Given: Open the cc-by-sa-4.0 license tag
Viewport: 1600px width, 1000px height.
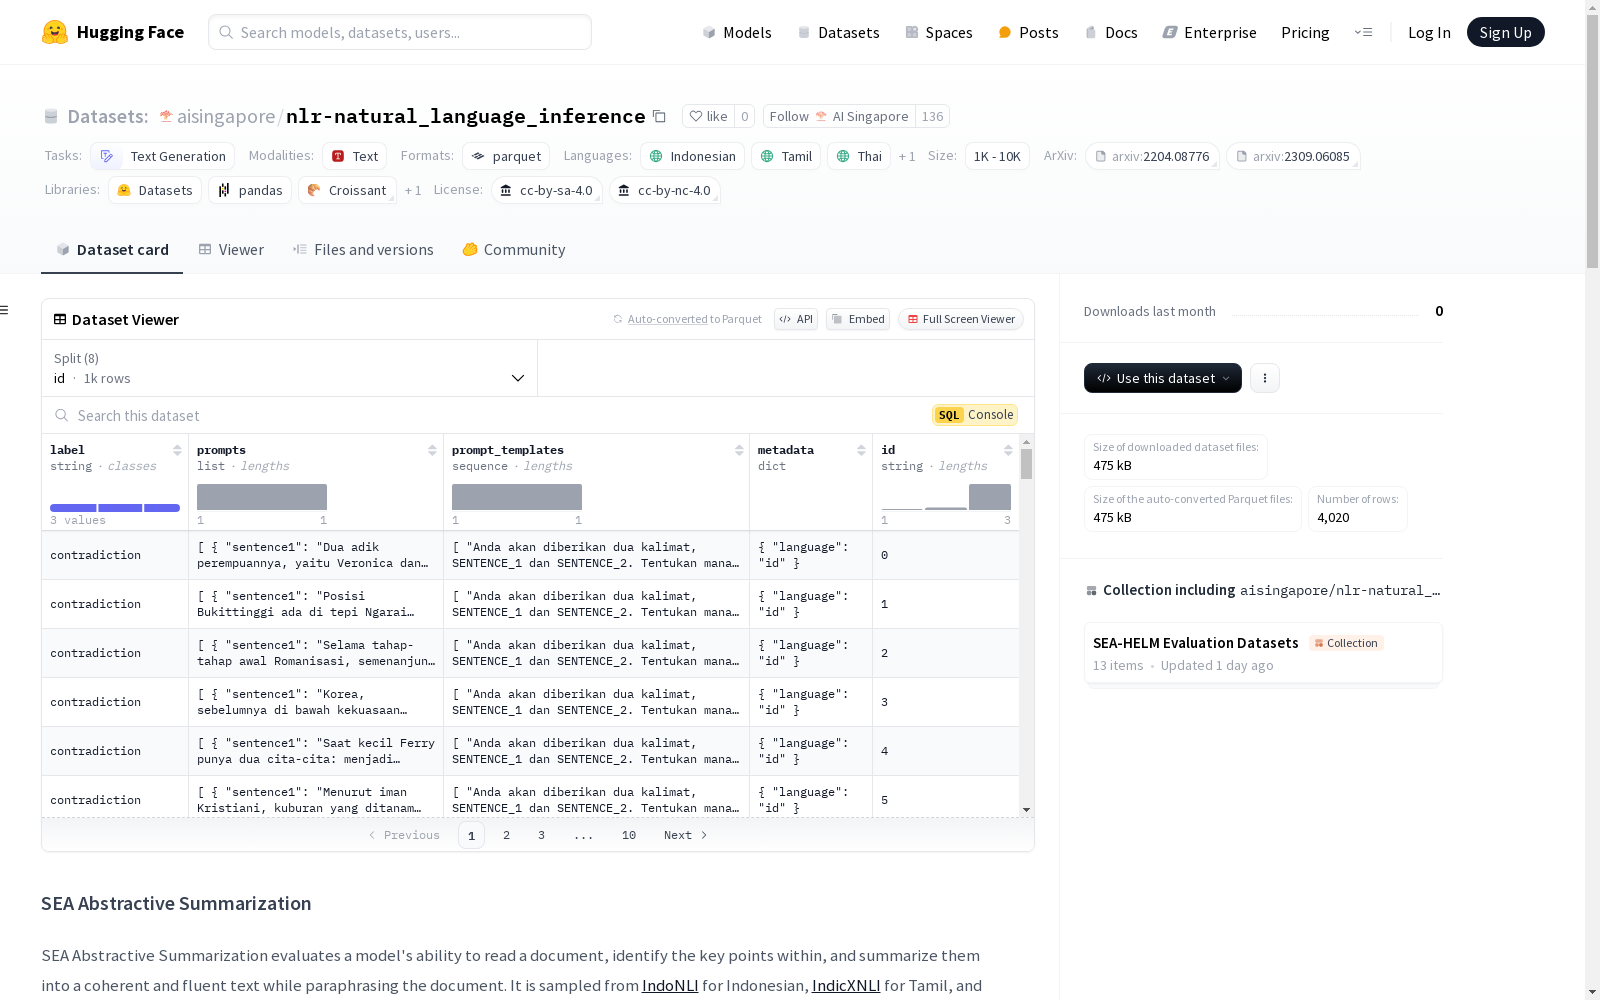Looking at the screenshot, I should [547, 190].
